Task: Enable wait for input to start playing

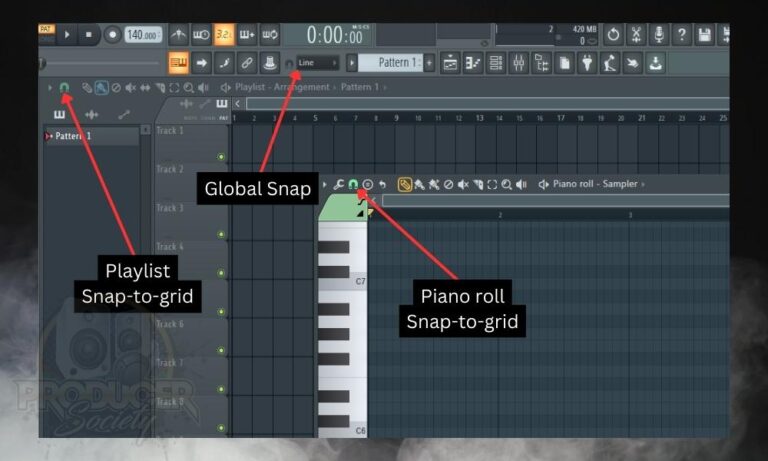Action: point(201,35)
